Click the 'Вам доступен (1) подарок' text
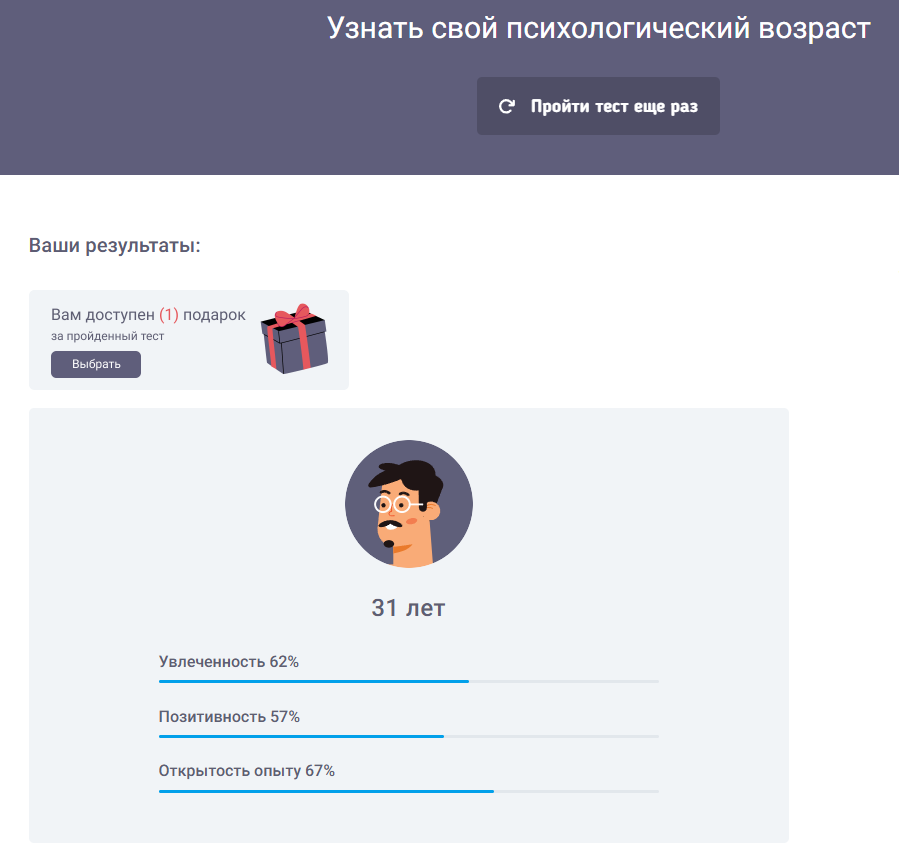899x852 pixels. coord(148,315)
